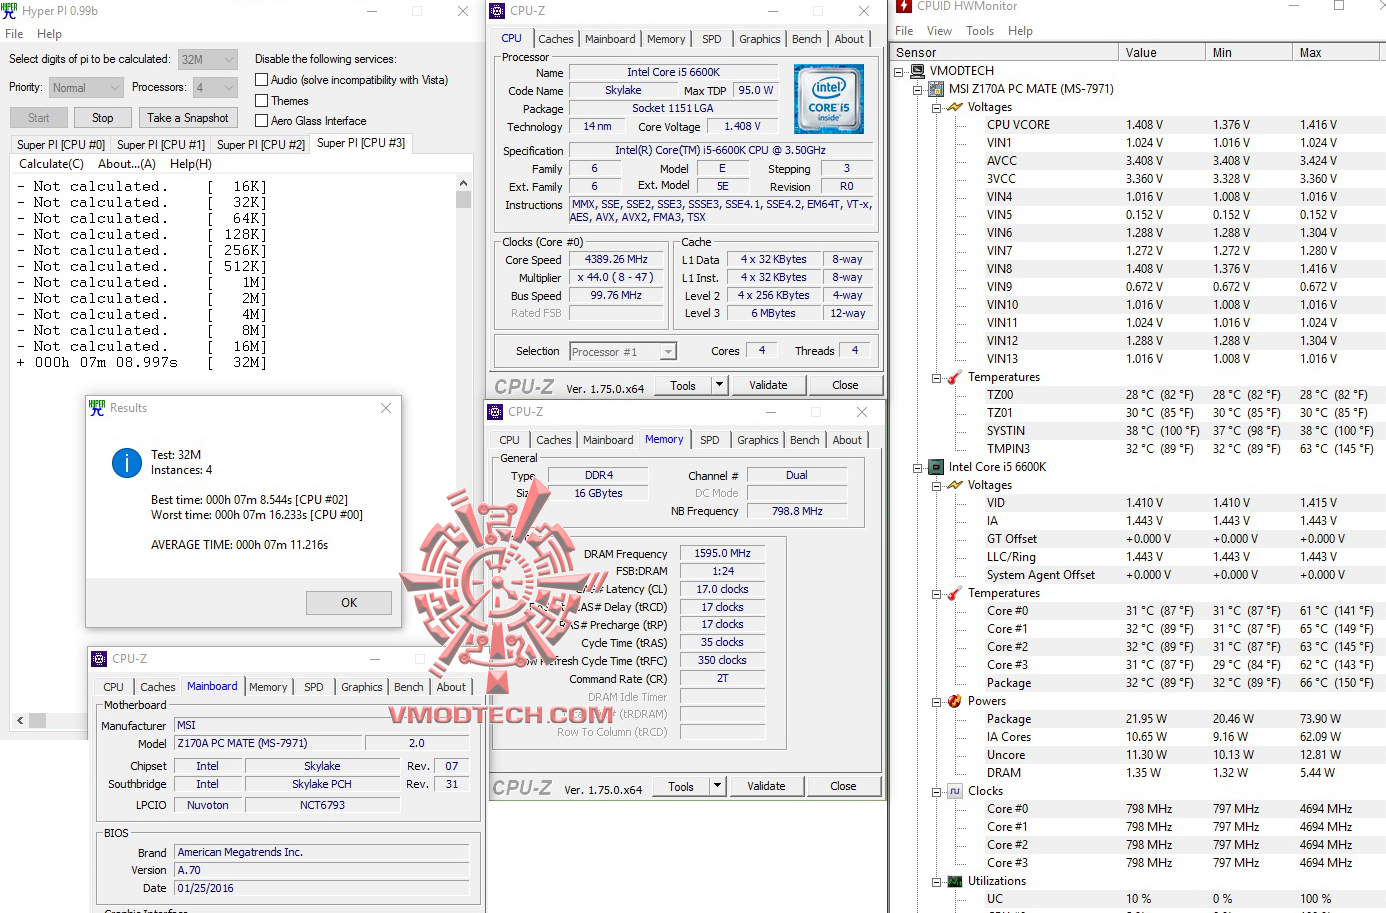Image resolution: width=1386 pixels, height=913 pixels.
Task: Open the Caches tab in CPU-Z CPU window
Action: tap(556, 39)
